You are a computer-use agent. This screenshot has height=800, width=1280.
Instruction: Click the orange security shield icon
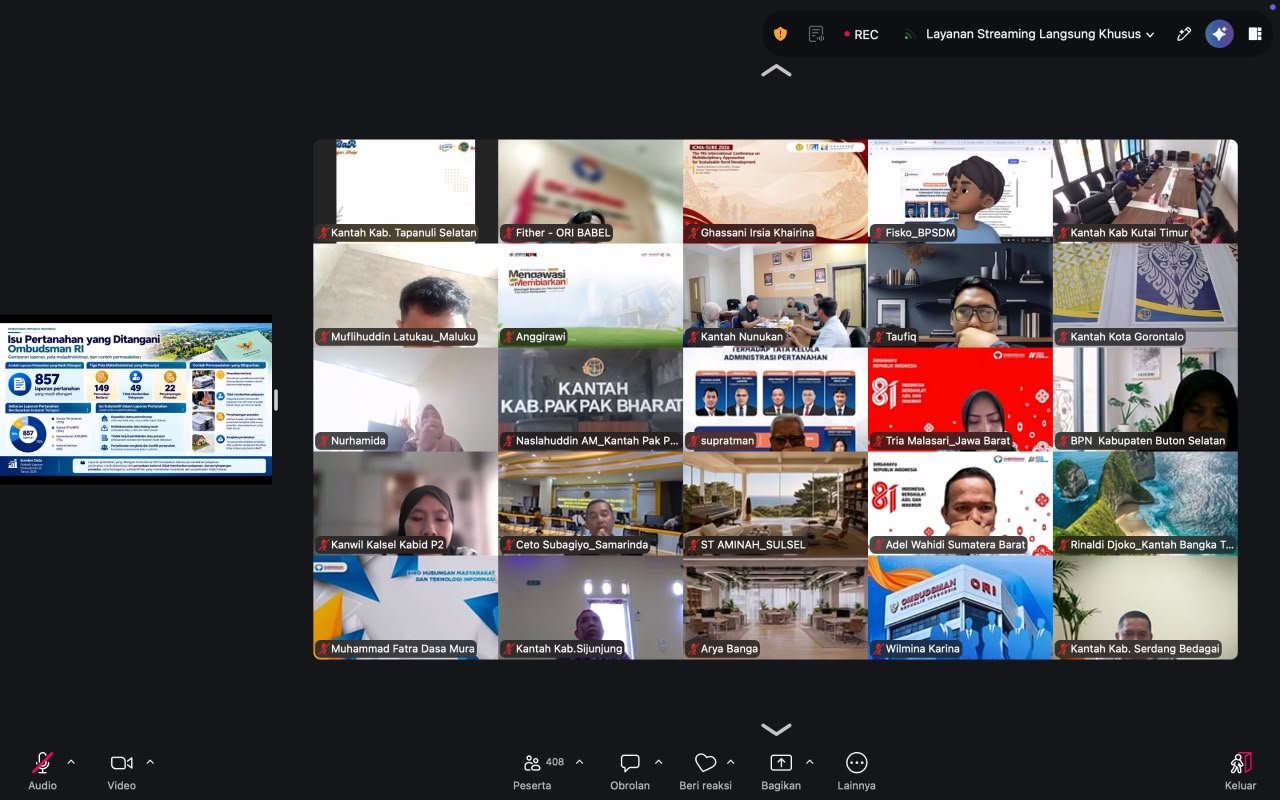[780, 34]
